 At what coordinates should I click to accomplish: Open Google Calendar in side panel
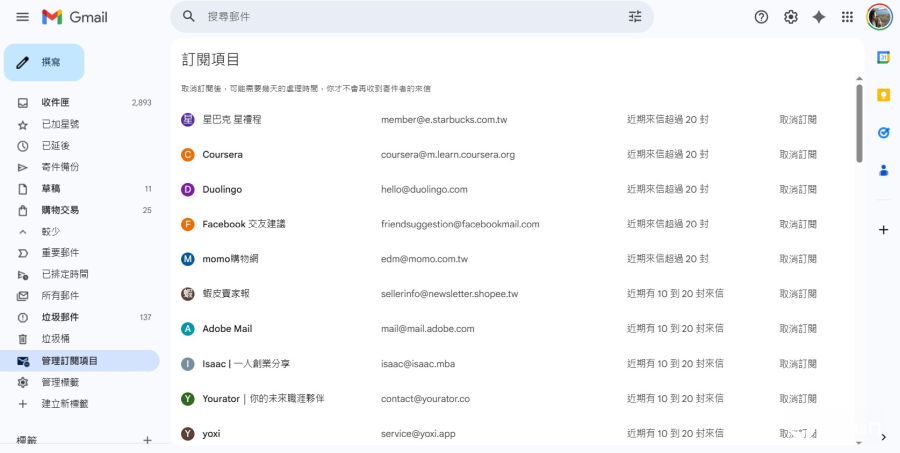click(x=883, y=57)
